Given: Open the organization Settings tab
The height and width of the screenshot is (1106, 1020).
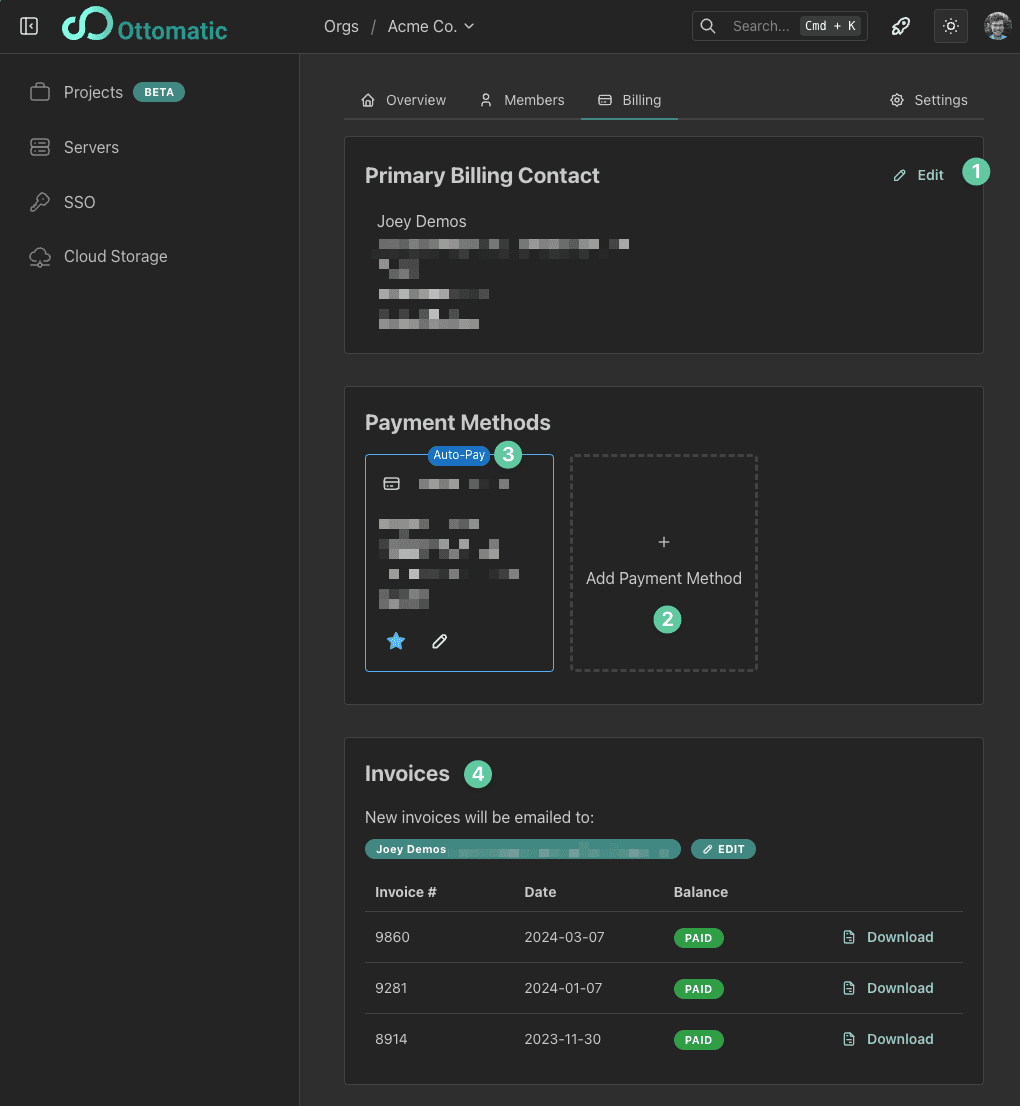Looking at the screenshot, I should coord(929,100).
